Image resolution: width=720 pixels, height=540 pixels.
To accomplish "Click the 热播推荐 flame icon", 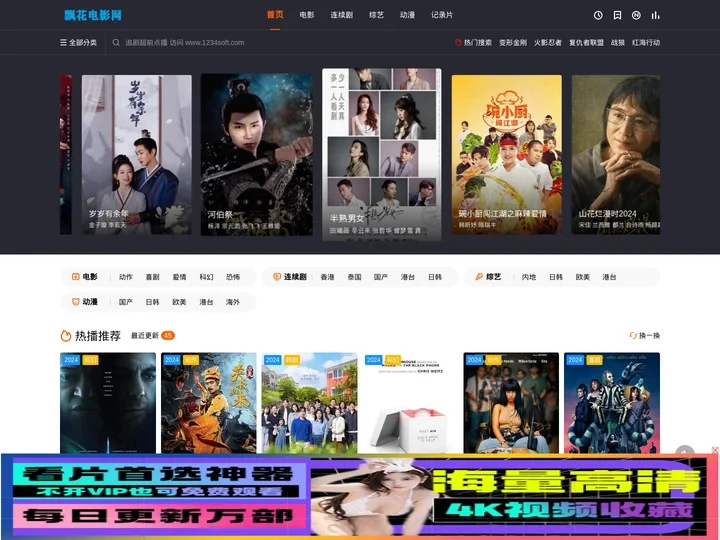I will point(66,336).
